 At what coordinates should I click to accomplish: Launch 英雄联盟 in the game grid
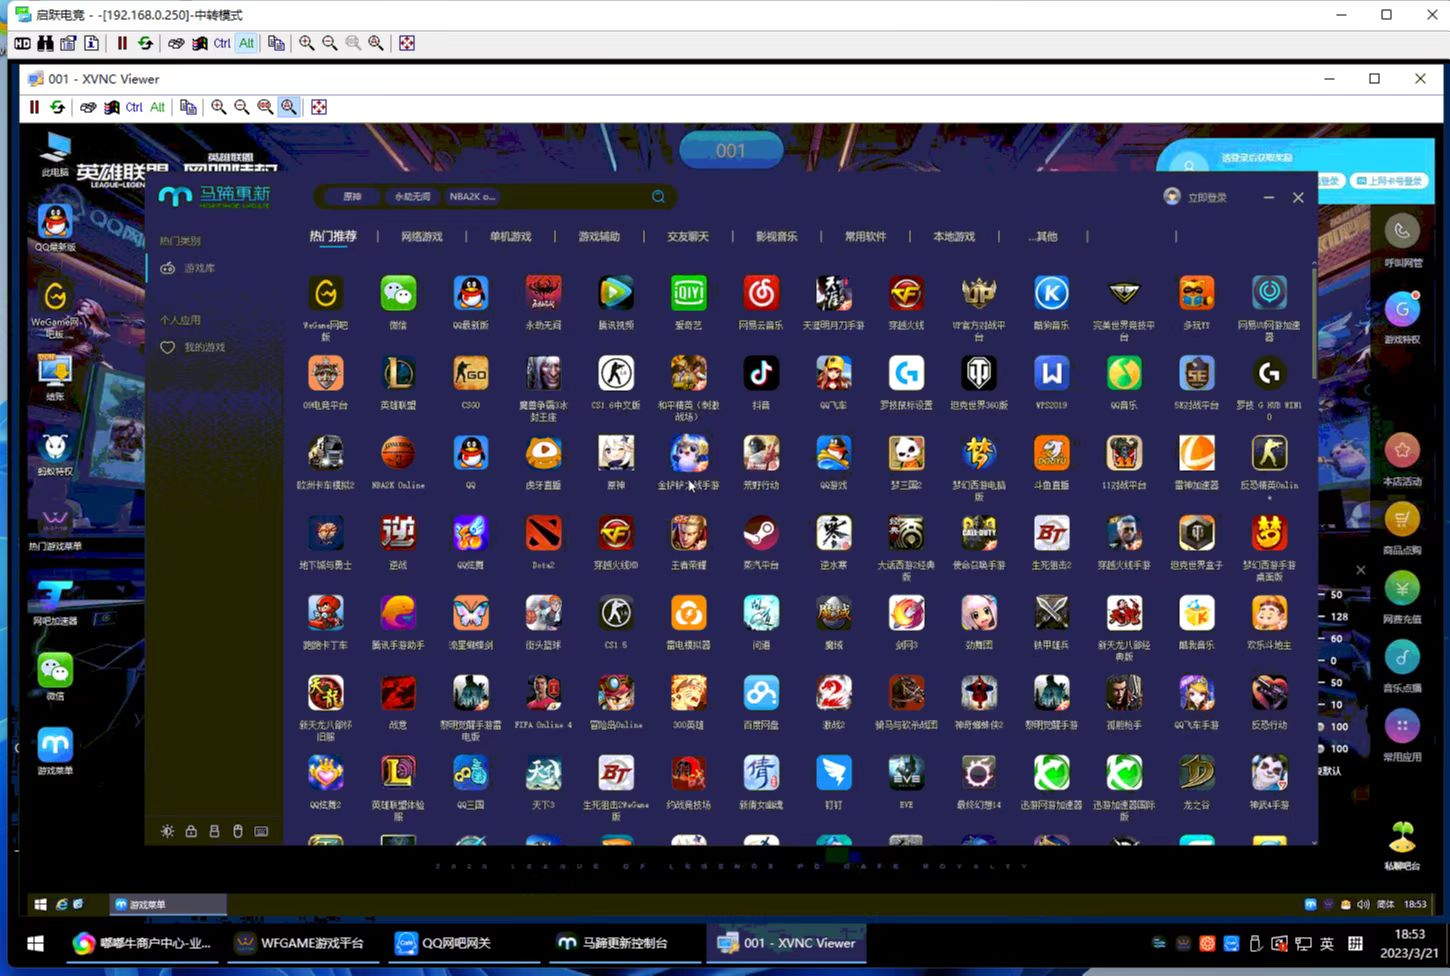398,374
